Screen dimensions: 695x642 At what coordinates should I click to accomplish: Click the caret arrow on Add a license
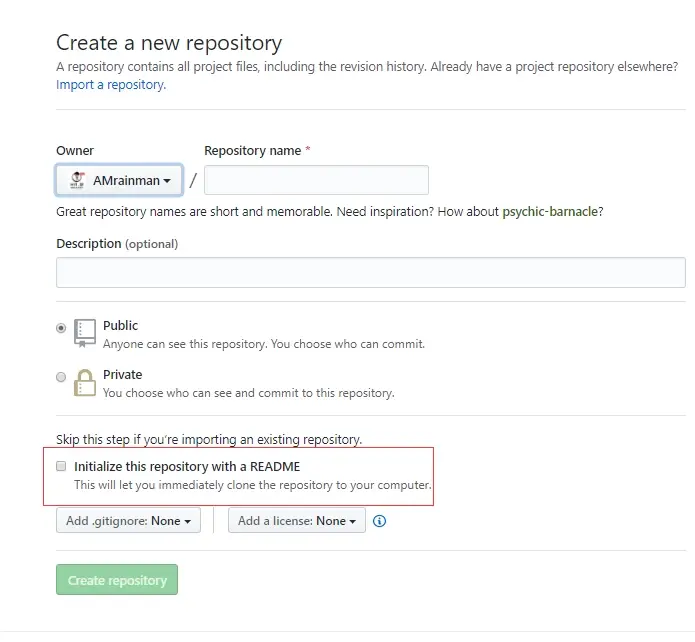[352, 521]
